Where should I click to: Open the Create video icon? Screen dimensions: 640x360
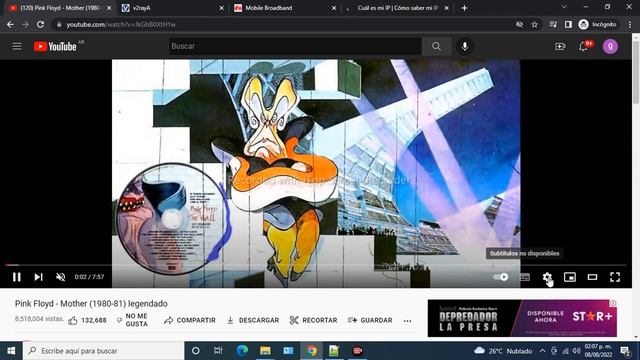point(560,47)
